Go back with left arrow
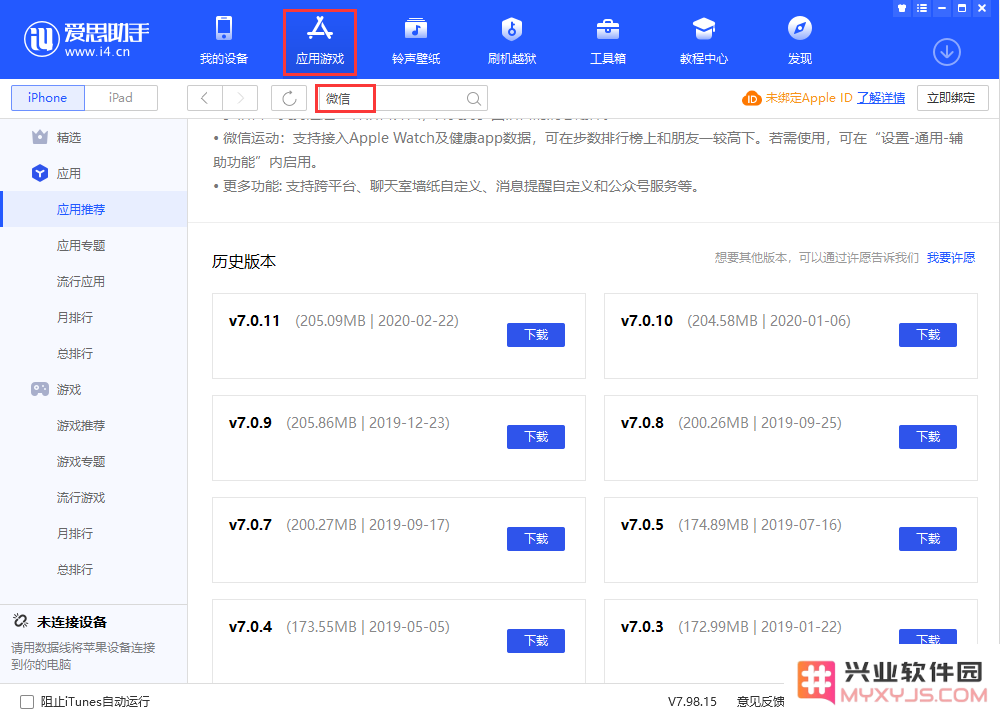 (205, 98)
